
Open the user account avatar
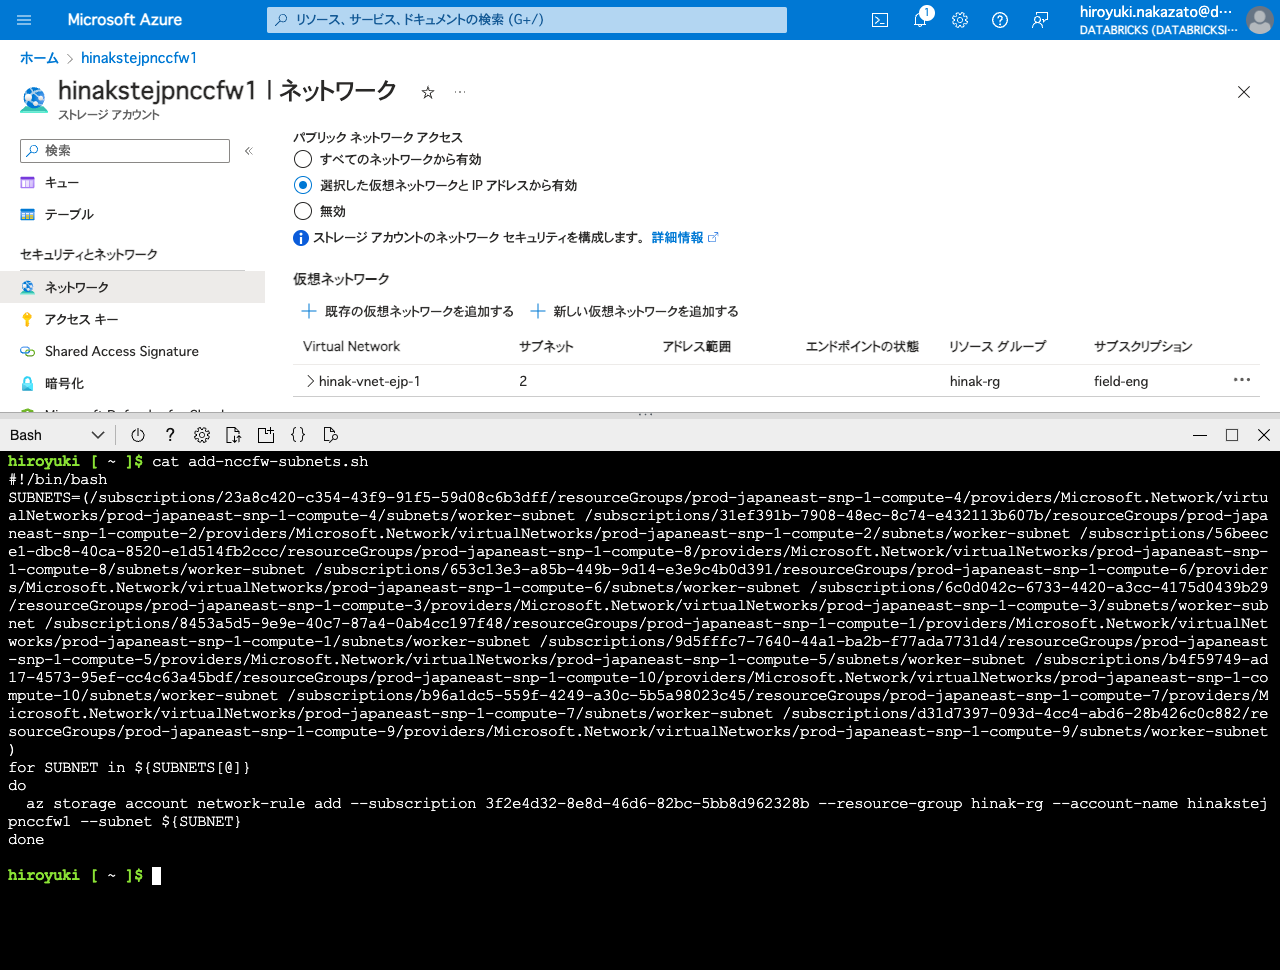click(1259, 20)
